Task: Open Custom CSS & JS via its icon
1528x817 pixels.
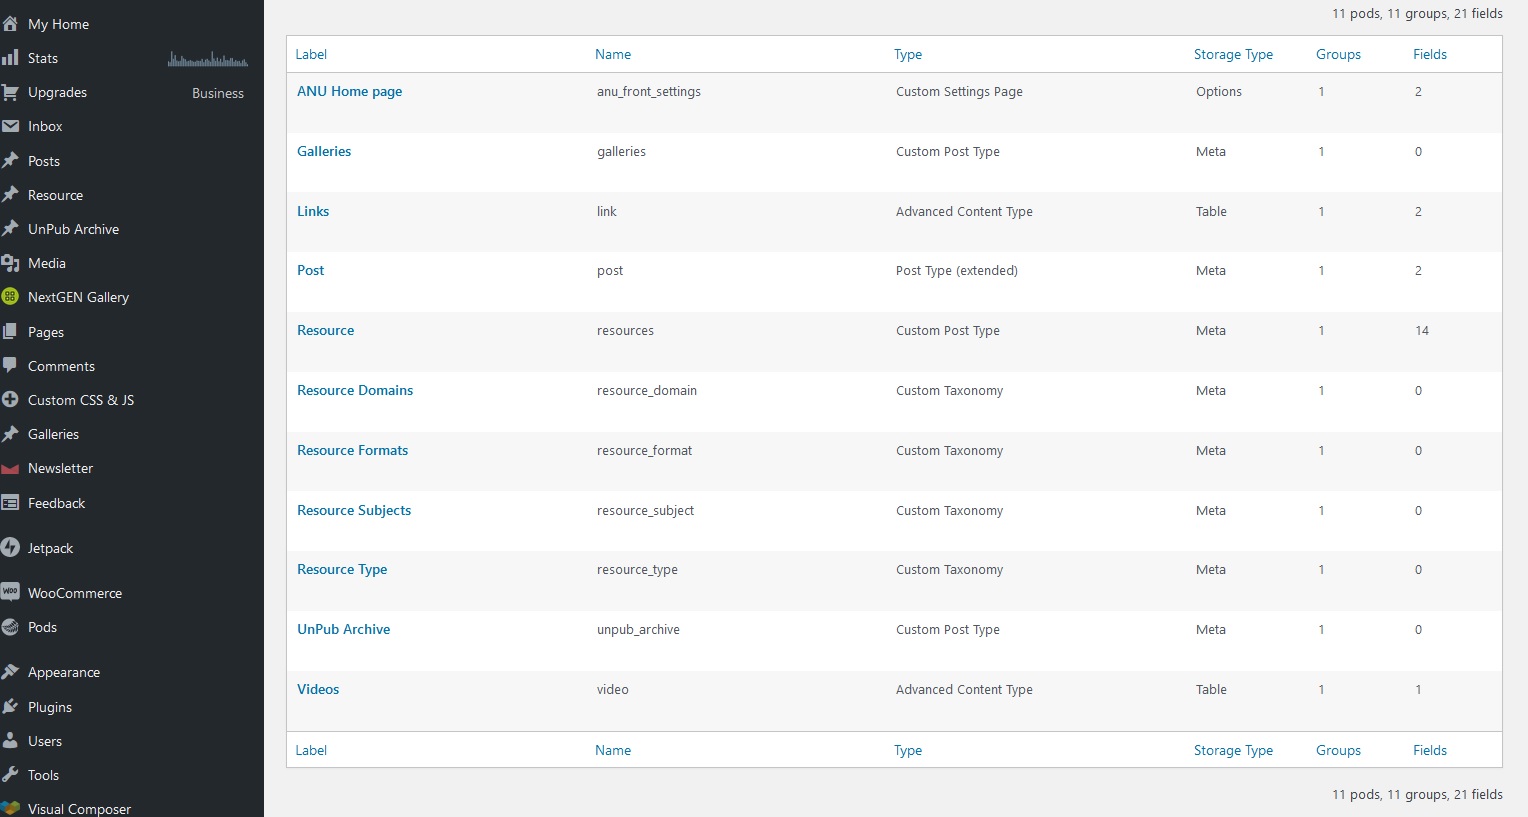Action: point(11,400)
